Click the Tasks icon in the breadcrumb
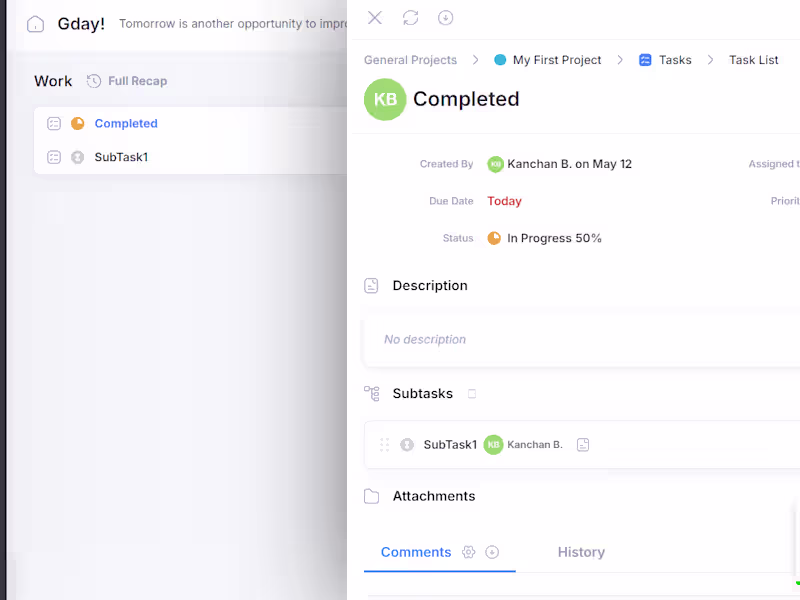Image resolution: width=800 pixels, height=600 pixels. pos(642,60)
